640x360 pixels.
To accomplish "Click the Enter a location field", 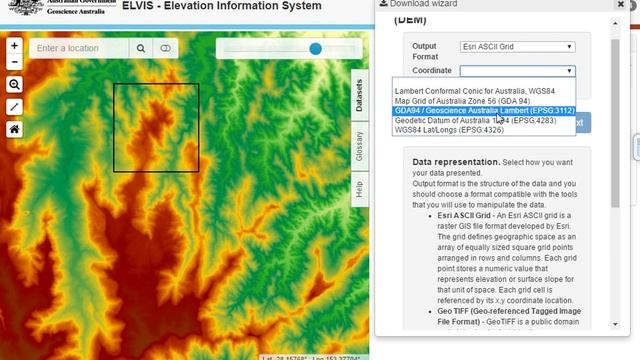I will tap(79, 49).
